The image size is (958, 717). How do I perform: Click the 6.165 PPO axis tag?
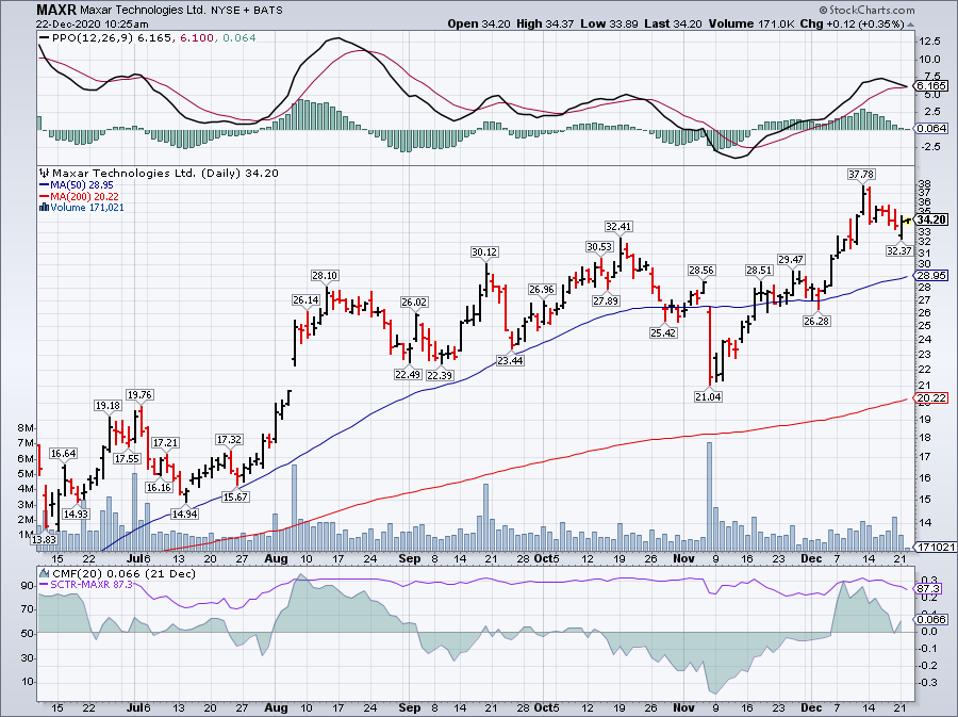coord(931,86)
